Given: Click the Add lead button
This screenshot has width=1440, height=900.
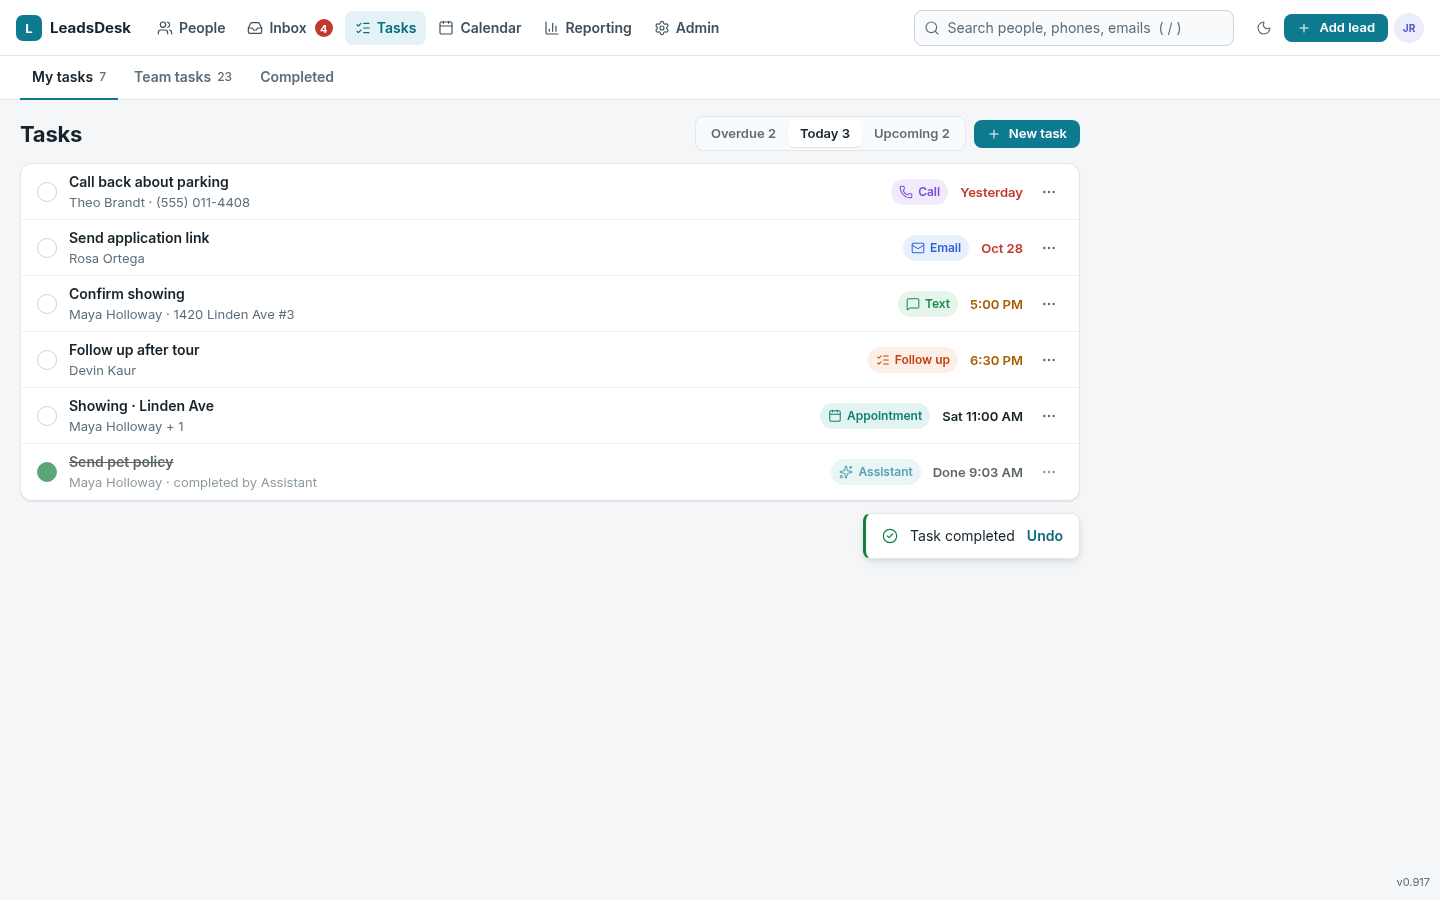Looking at the screenshot, I should click(1336, 28).
